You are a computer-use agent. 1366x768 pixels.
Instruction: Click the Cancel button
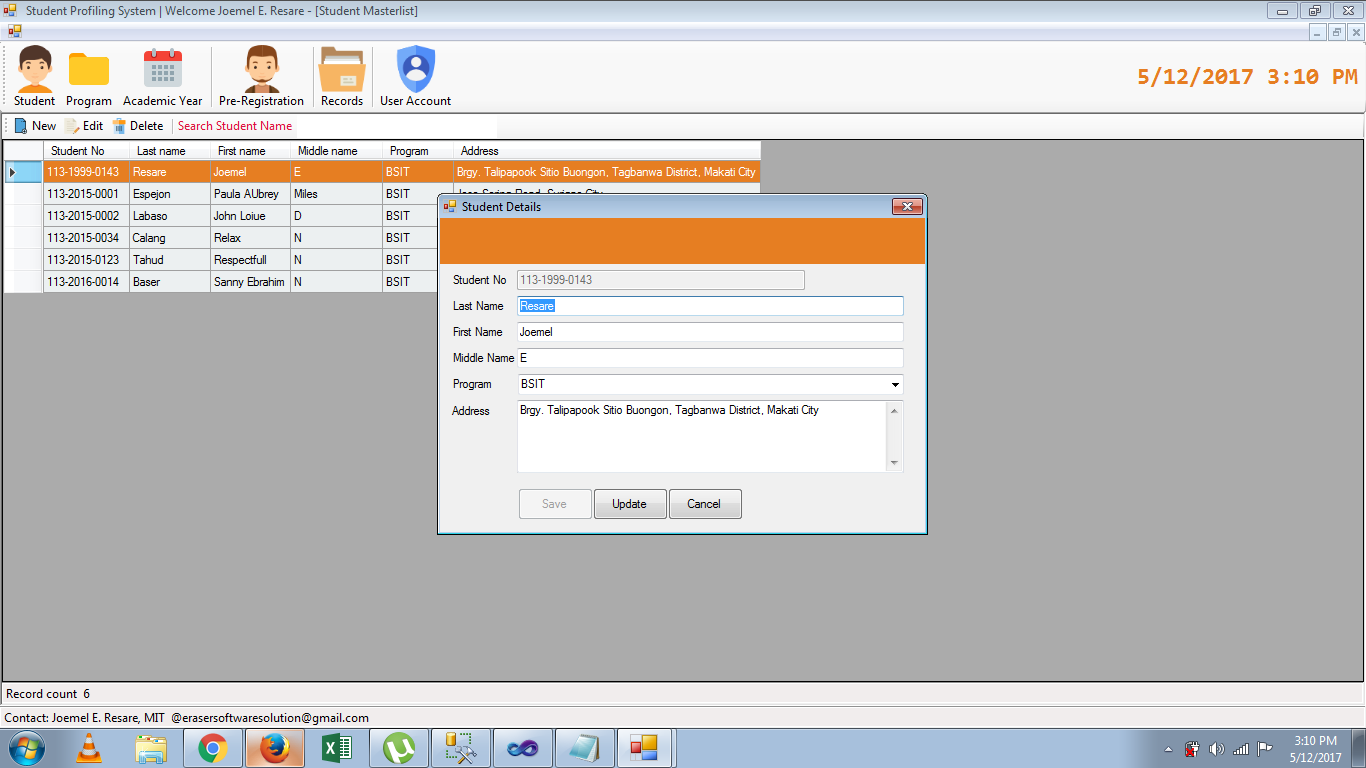[x=705, y=503]
